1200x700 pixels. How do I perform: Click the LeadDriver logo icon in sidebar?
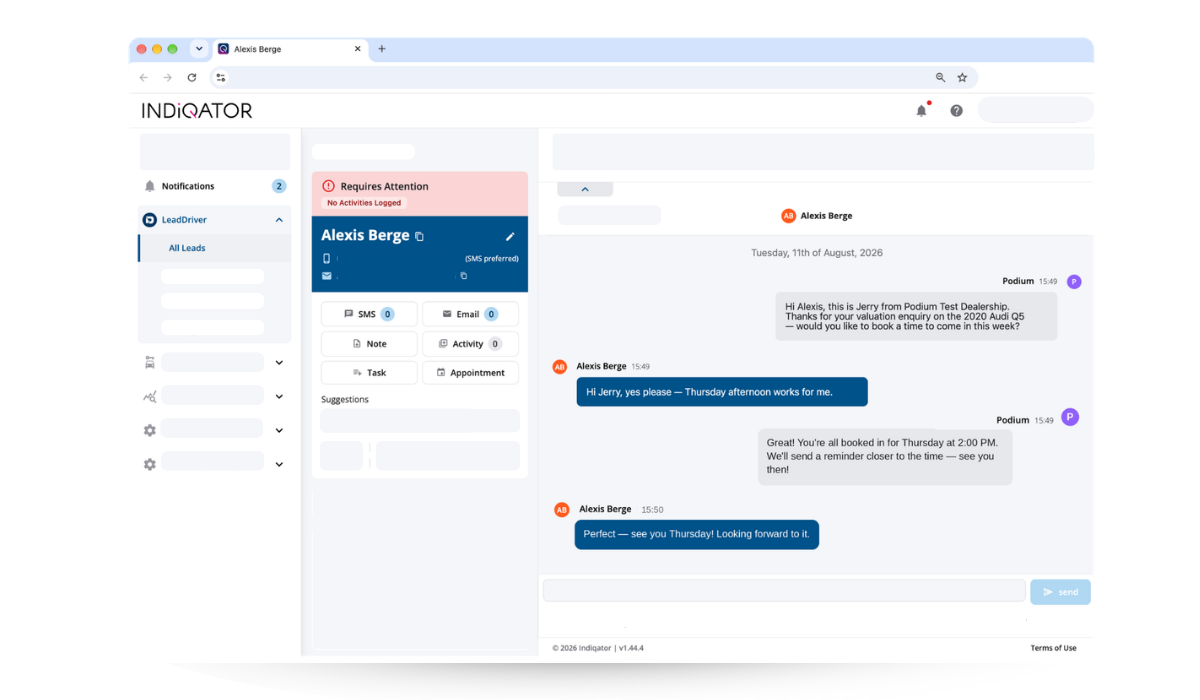[150, 220]
